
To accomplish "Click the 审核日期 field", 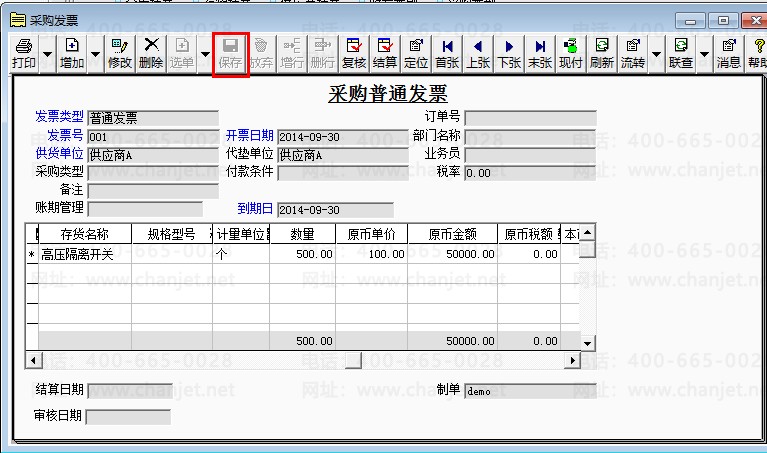I will (128, 417).
